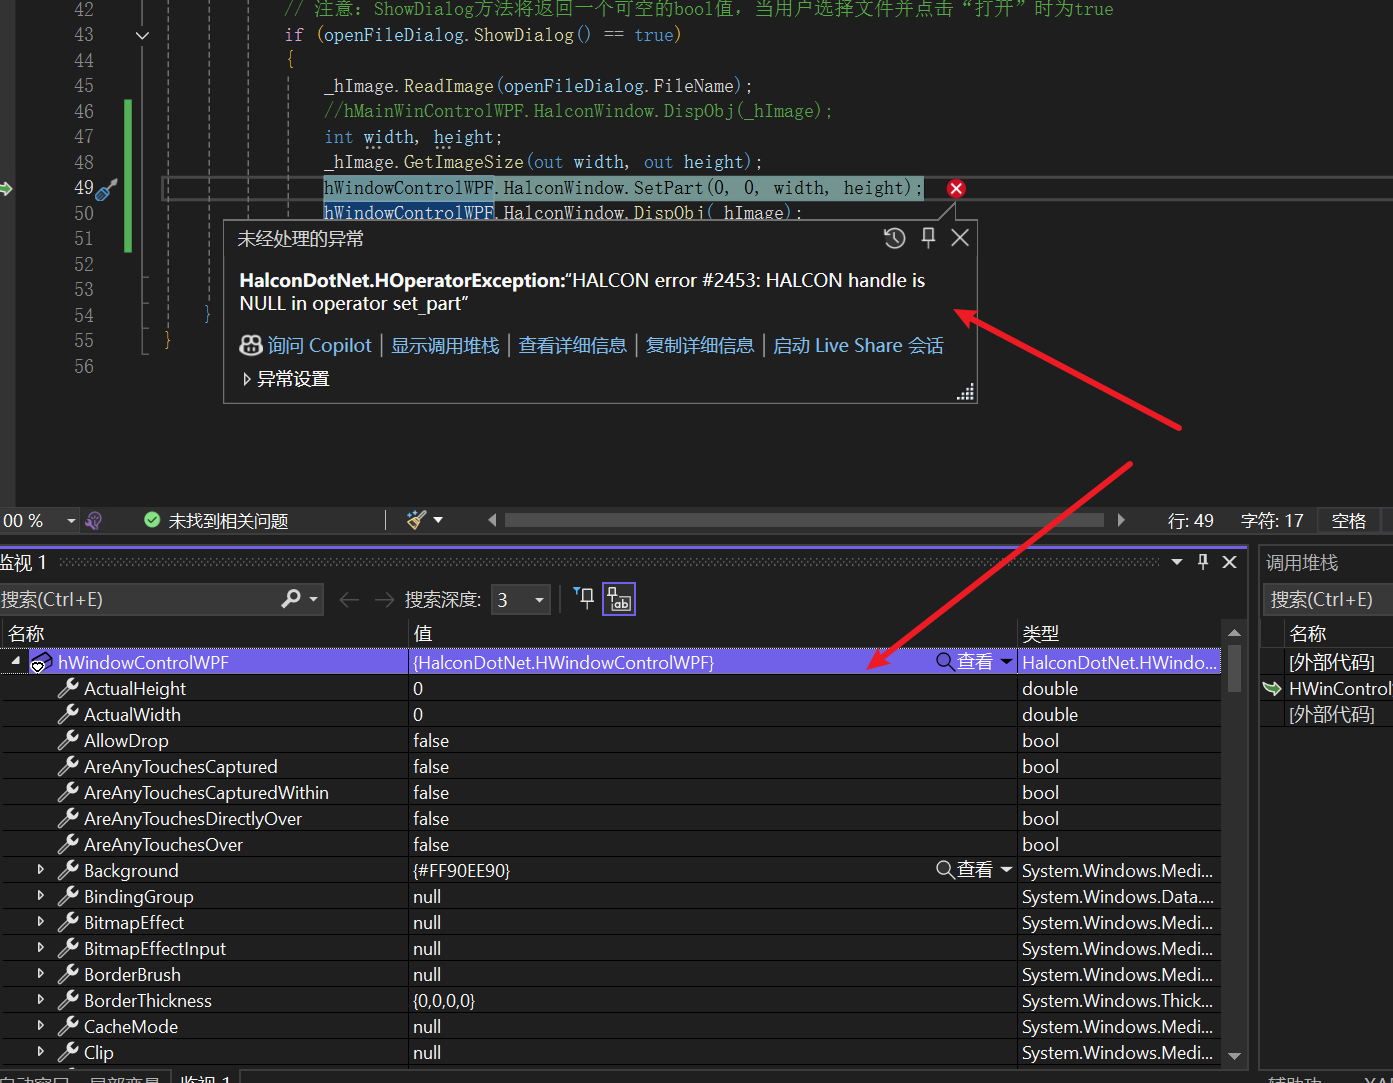
Task: Select the HWinControl frame in Call Stack
Action: [1339, 688]
